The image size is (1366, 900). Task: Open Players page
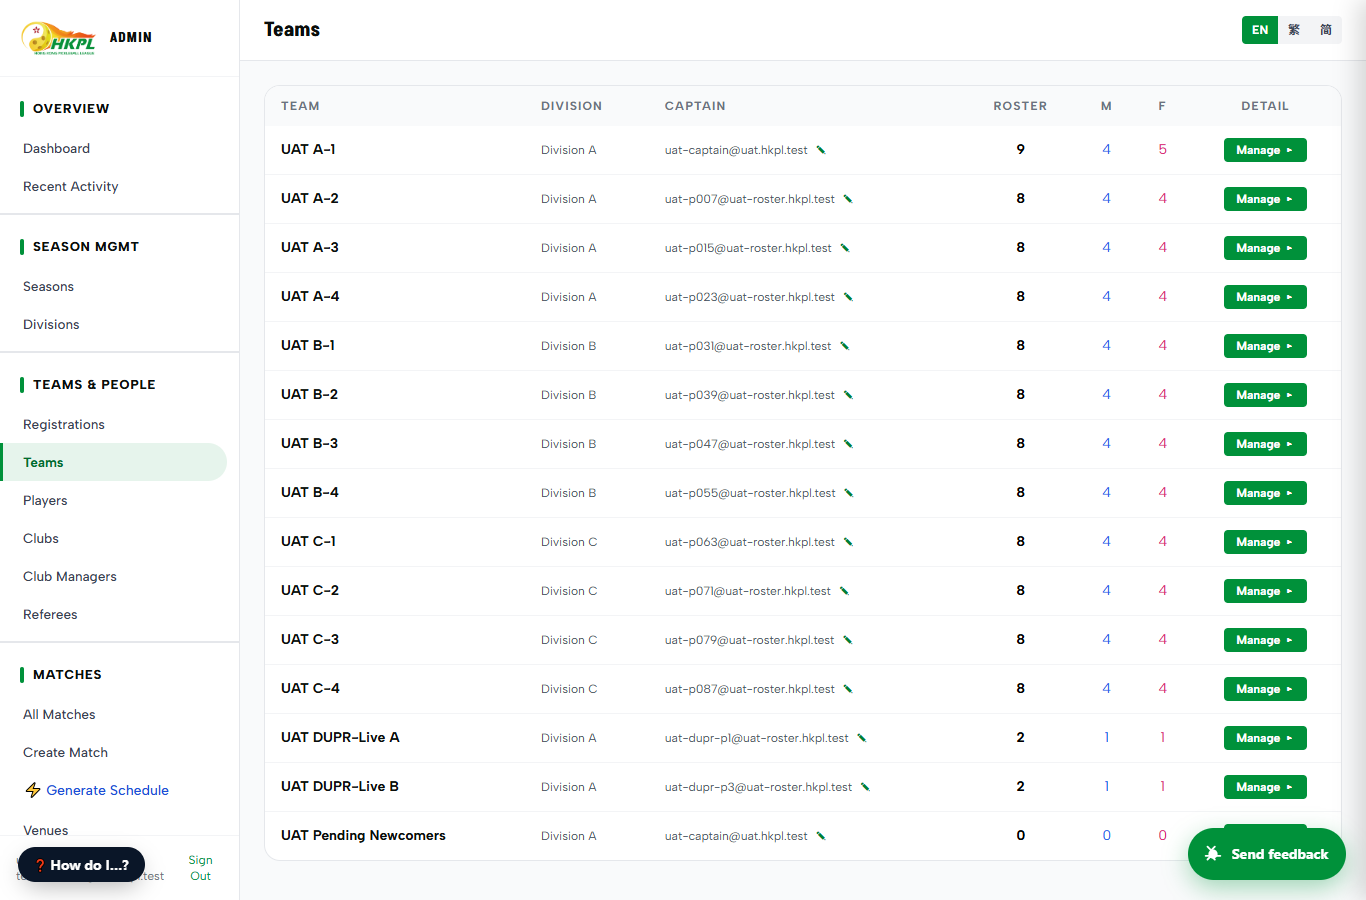click(46, 500)
